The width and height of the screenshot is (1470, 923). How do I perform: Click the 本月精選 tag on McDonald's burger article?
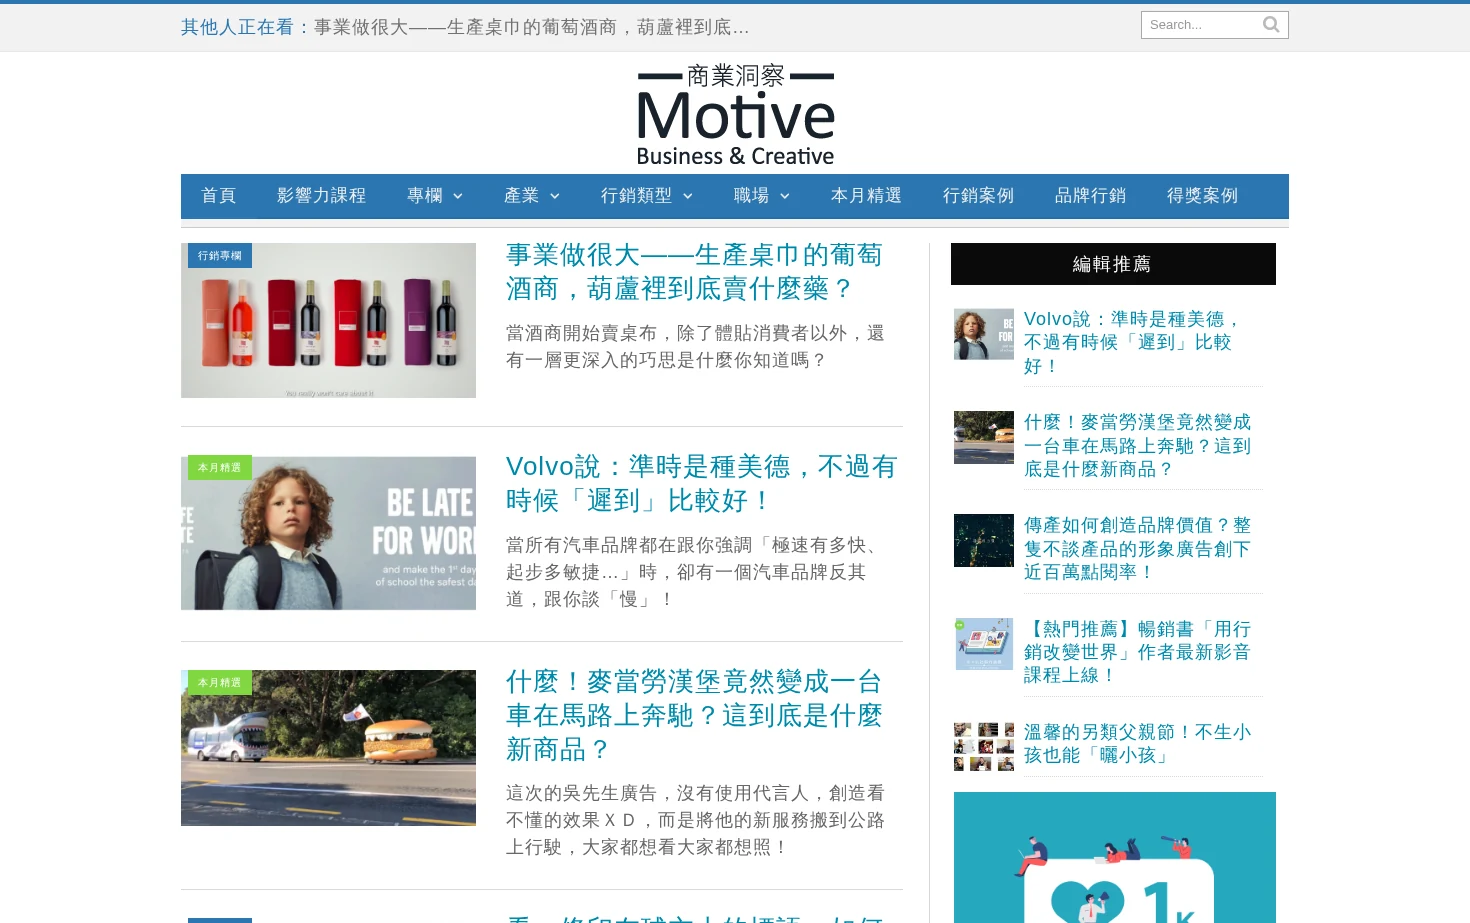point(220,683)
